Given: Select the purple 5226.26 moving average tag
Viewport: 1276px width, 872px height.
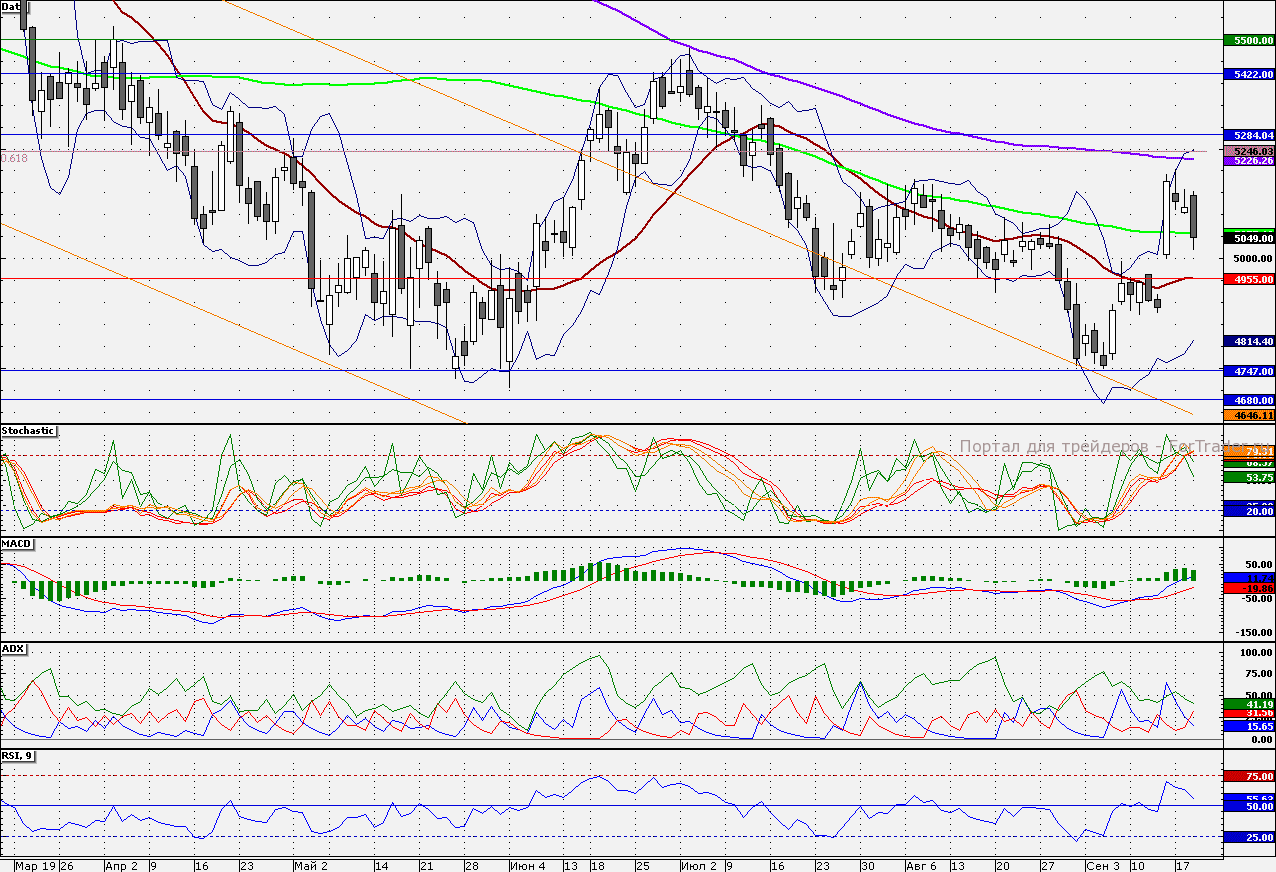Looking at the screenshot, I should [x=1249, y=161].
